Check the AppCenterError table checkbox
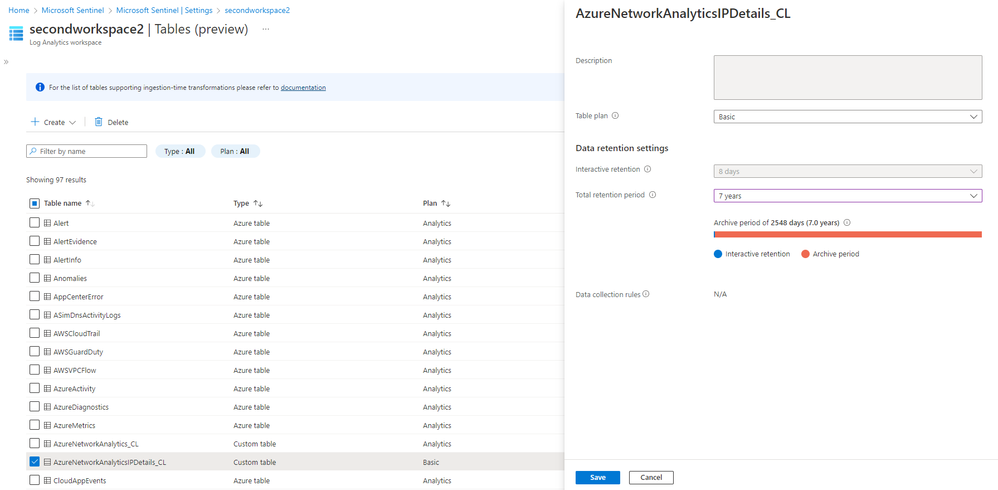The height and width of the screenshot is (490, 998). [34, 297]
